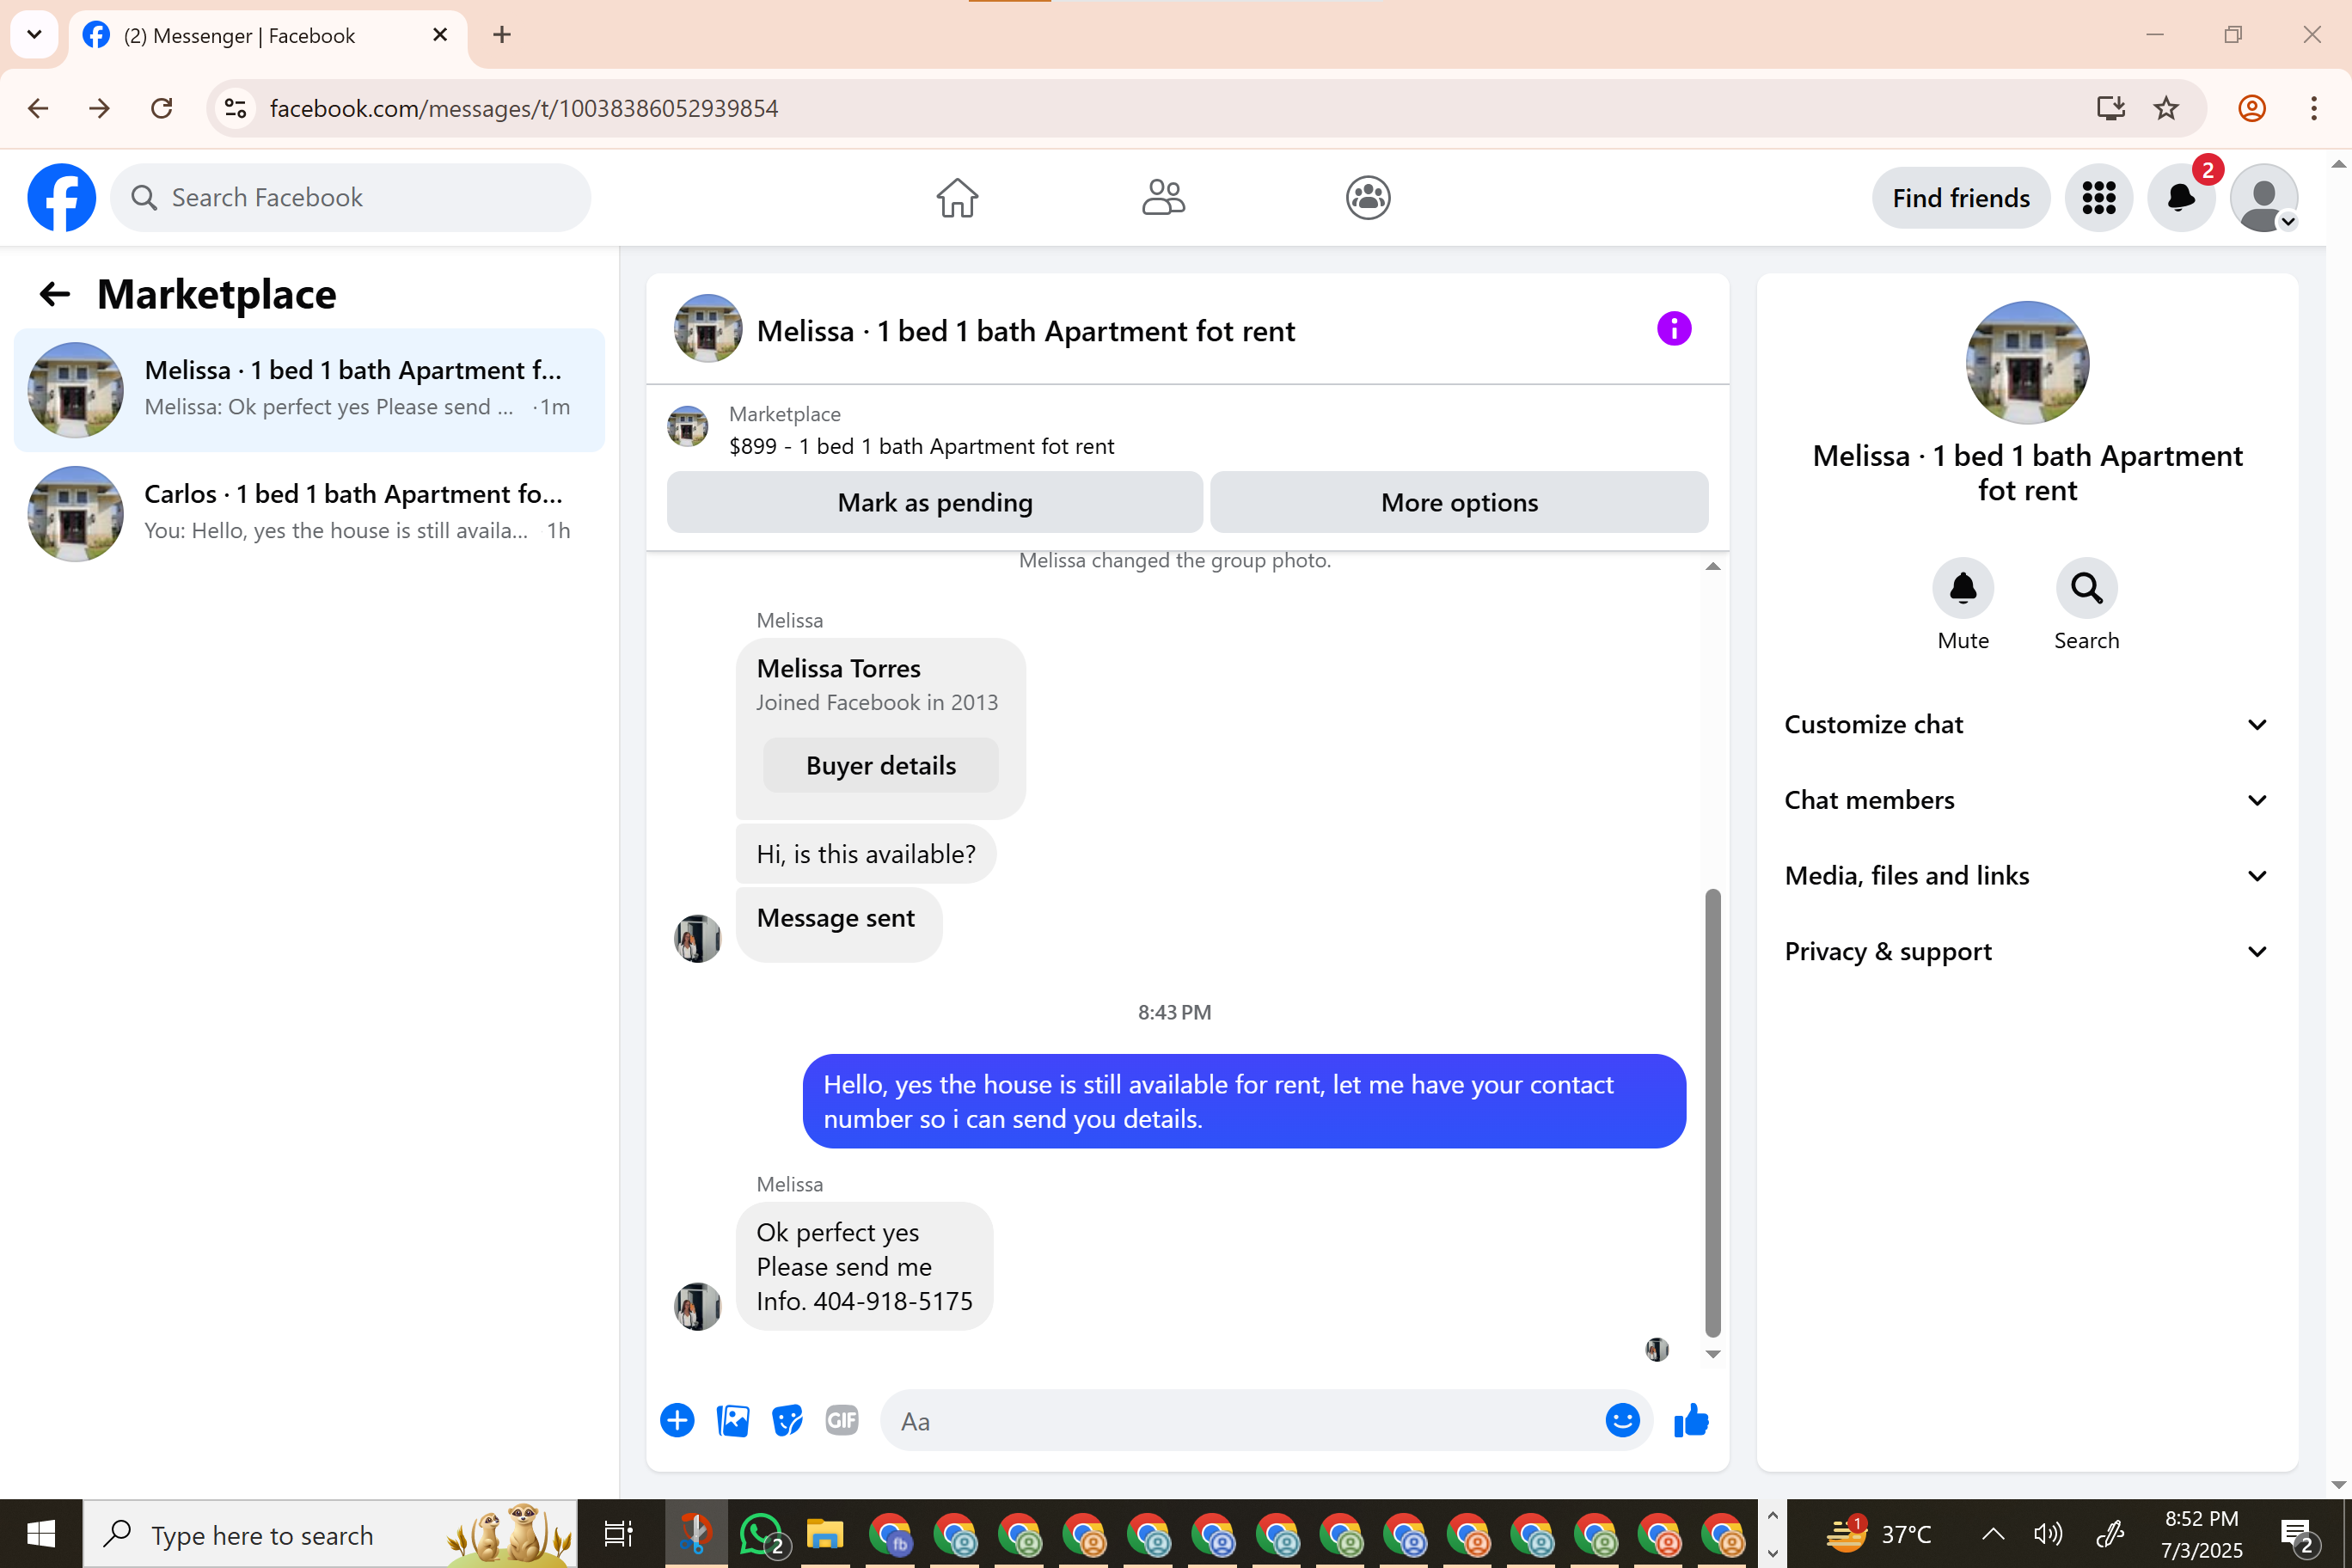
Task: Open the Facebook menu grid icon
Action: pos(2098,198)
